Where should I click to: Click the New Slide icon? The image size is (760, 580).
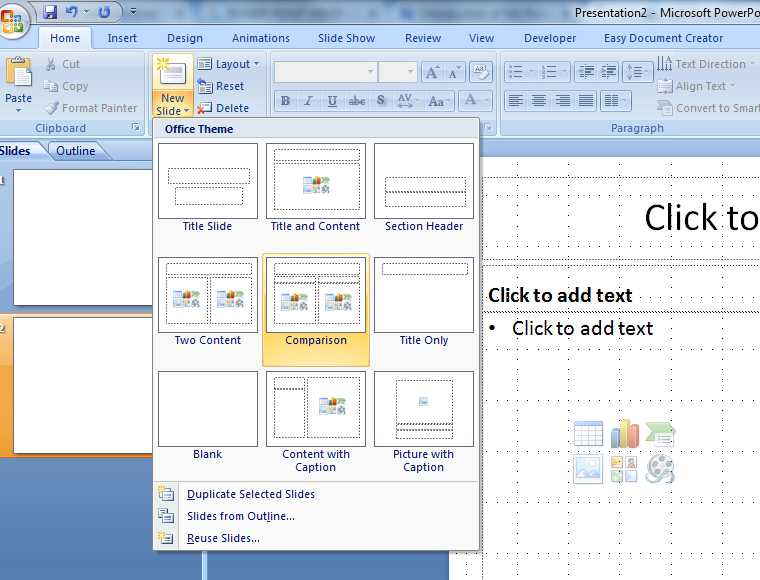pos(173,74)
